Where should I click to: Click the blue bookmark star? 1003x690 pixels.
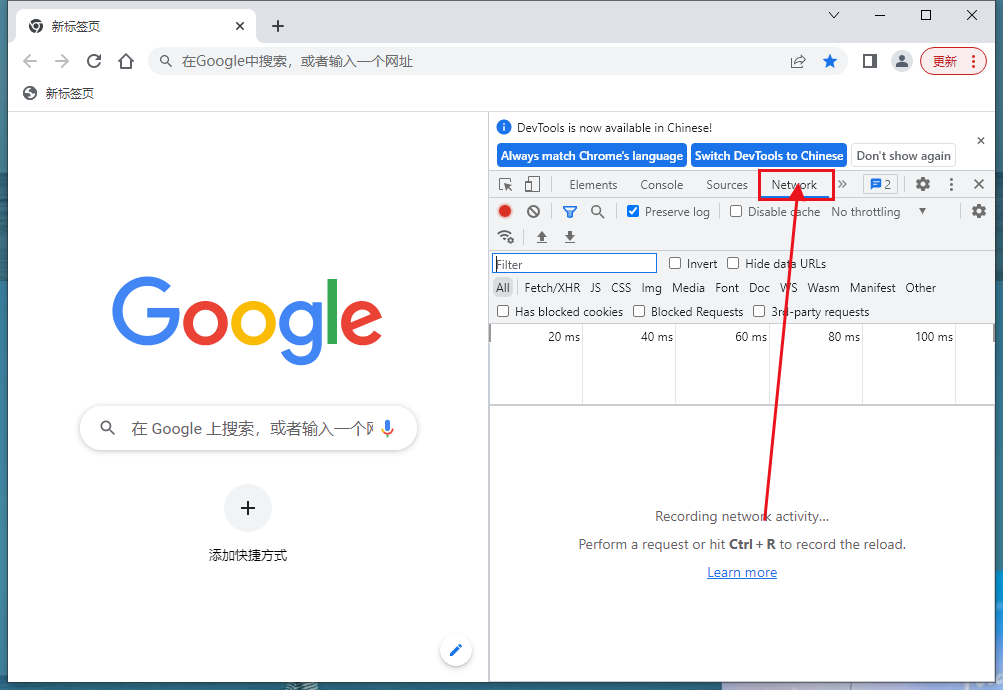pyautogui.click(x=830, y=61)
